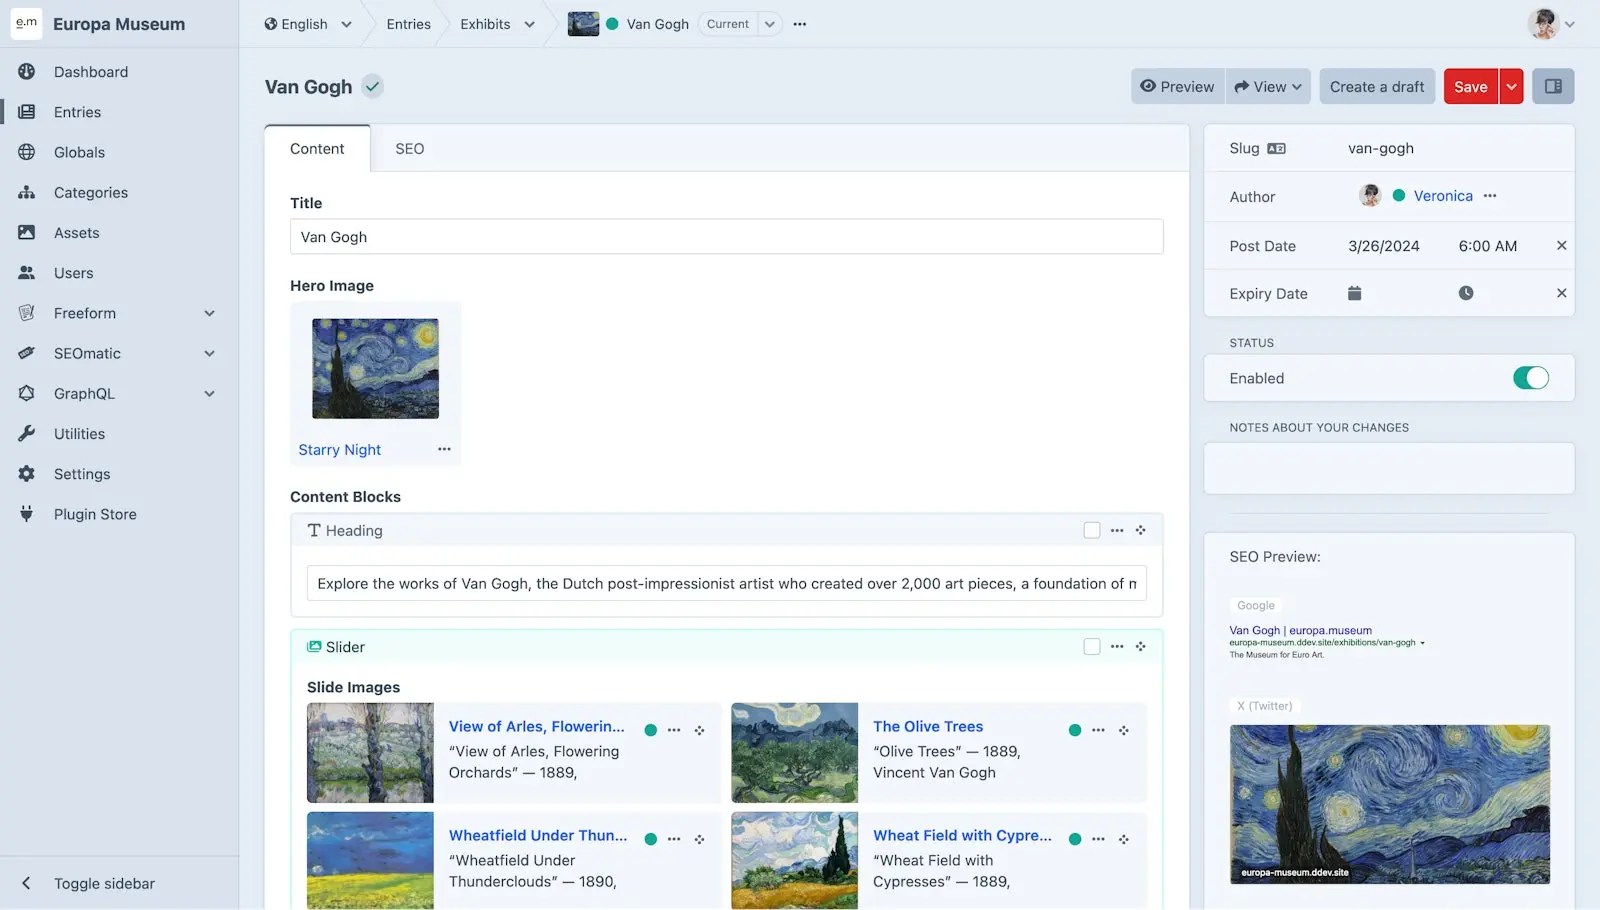Open the Exhibits breadcrumb dropdown
Screen dimensions: 1600x910
tap(530, 24)
